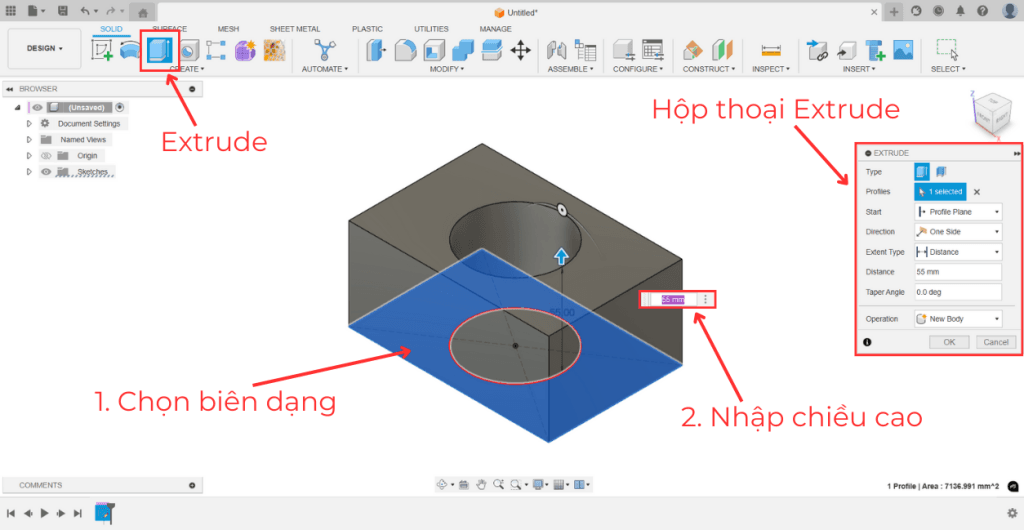
Task: Click the Insert Image icon
Action: coord(902,49)
